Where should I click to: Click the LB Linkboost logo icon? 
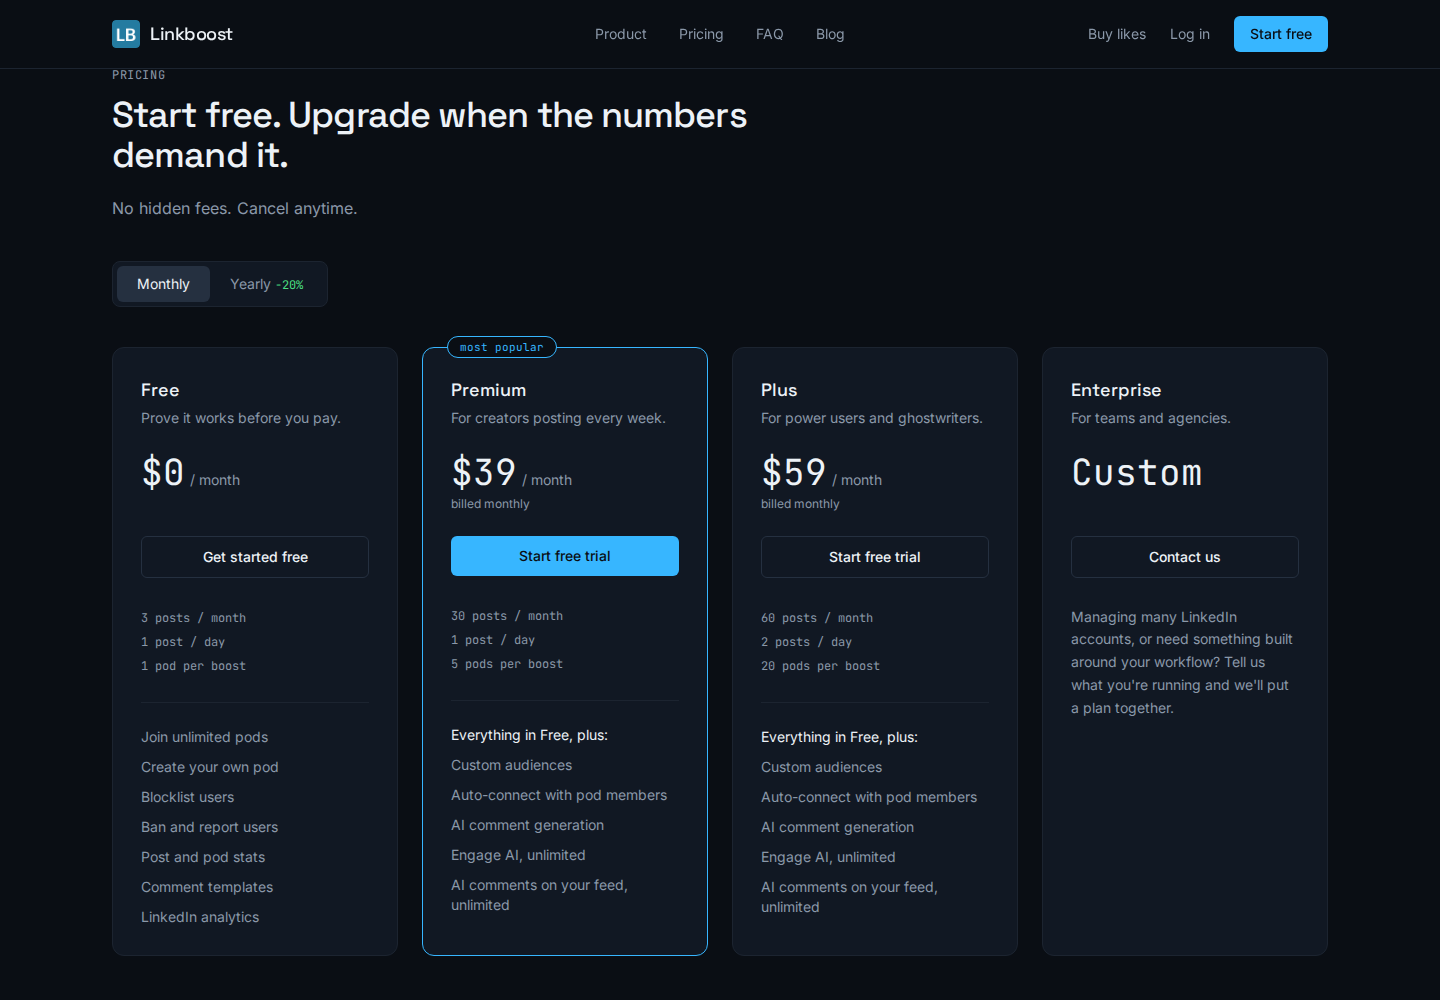pyautogui.click(x=126, y=34)
